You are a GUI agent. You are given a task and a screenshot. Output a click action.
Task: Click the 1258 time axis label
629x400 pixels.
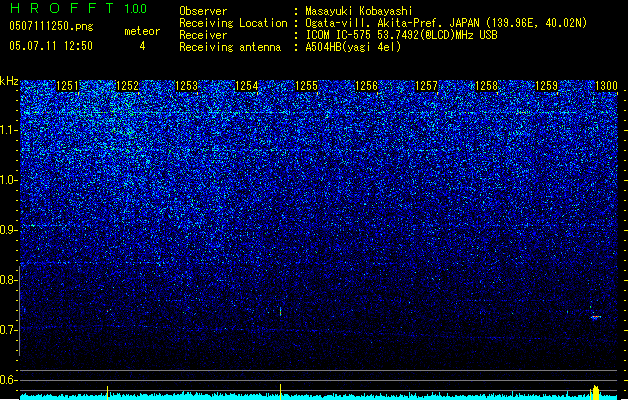click(486, 86)
